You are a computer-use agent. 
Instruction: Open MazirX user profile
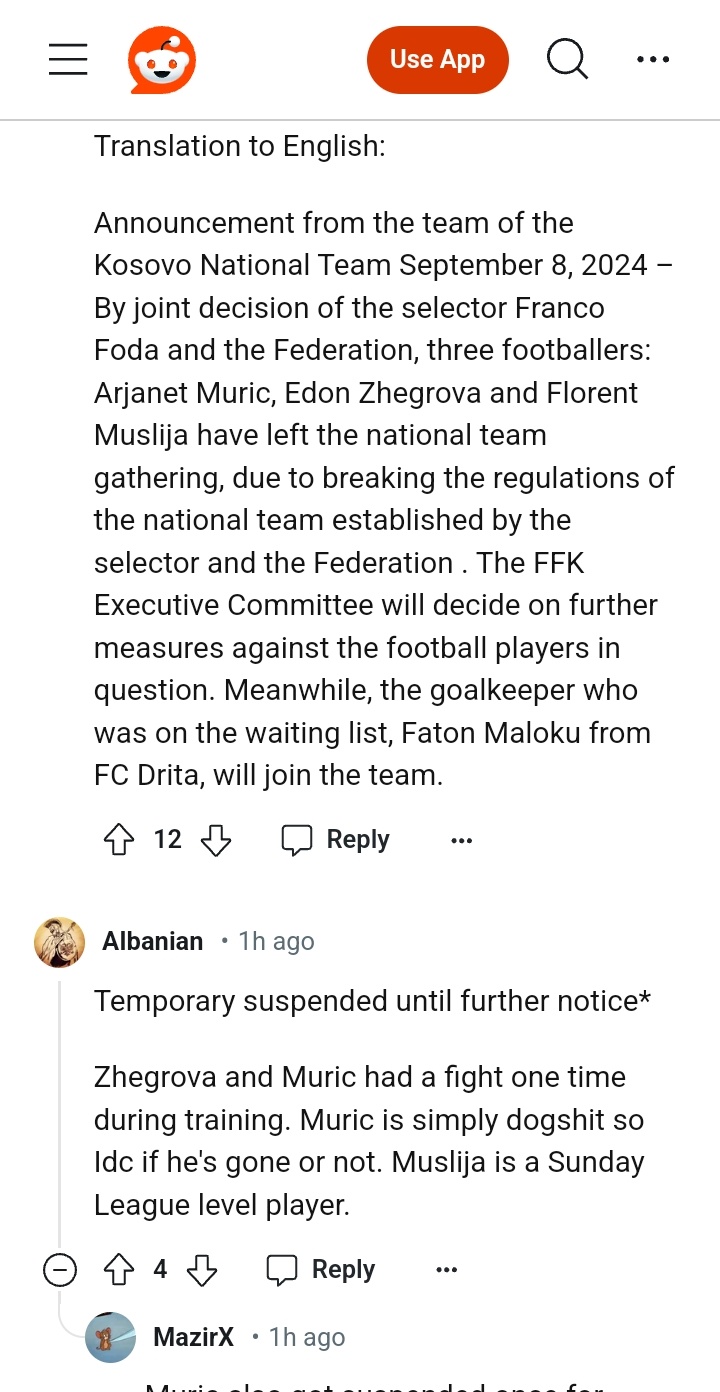[194, 1338]
